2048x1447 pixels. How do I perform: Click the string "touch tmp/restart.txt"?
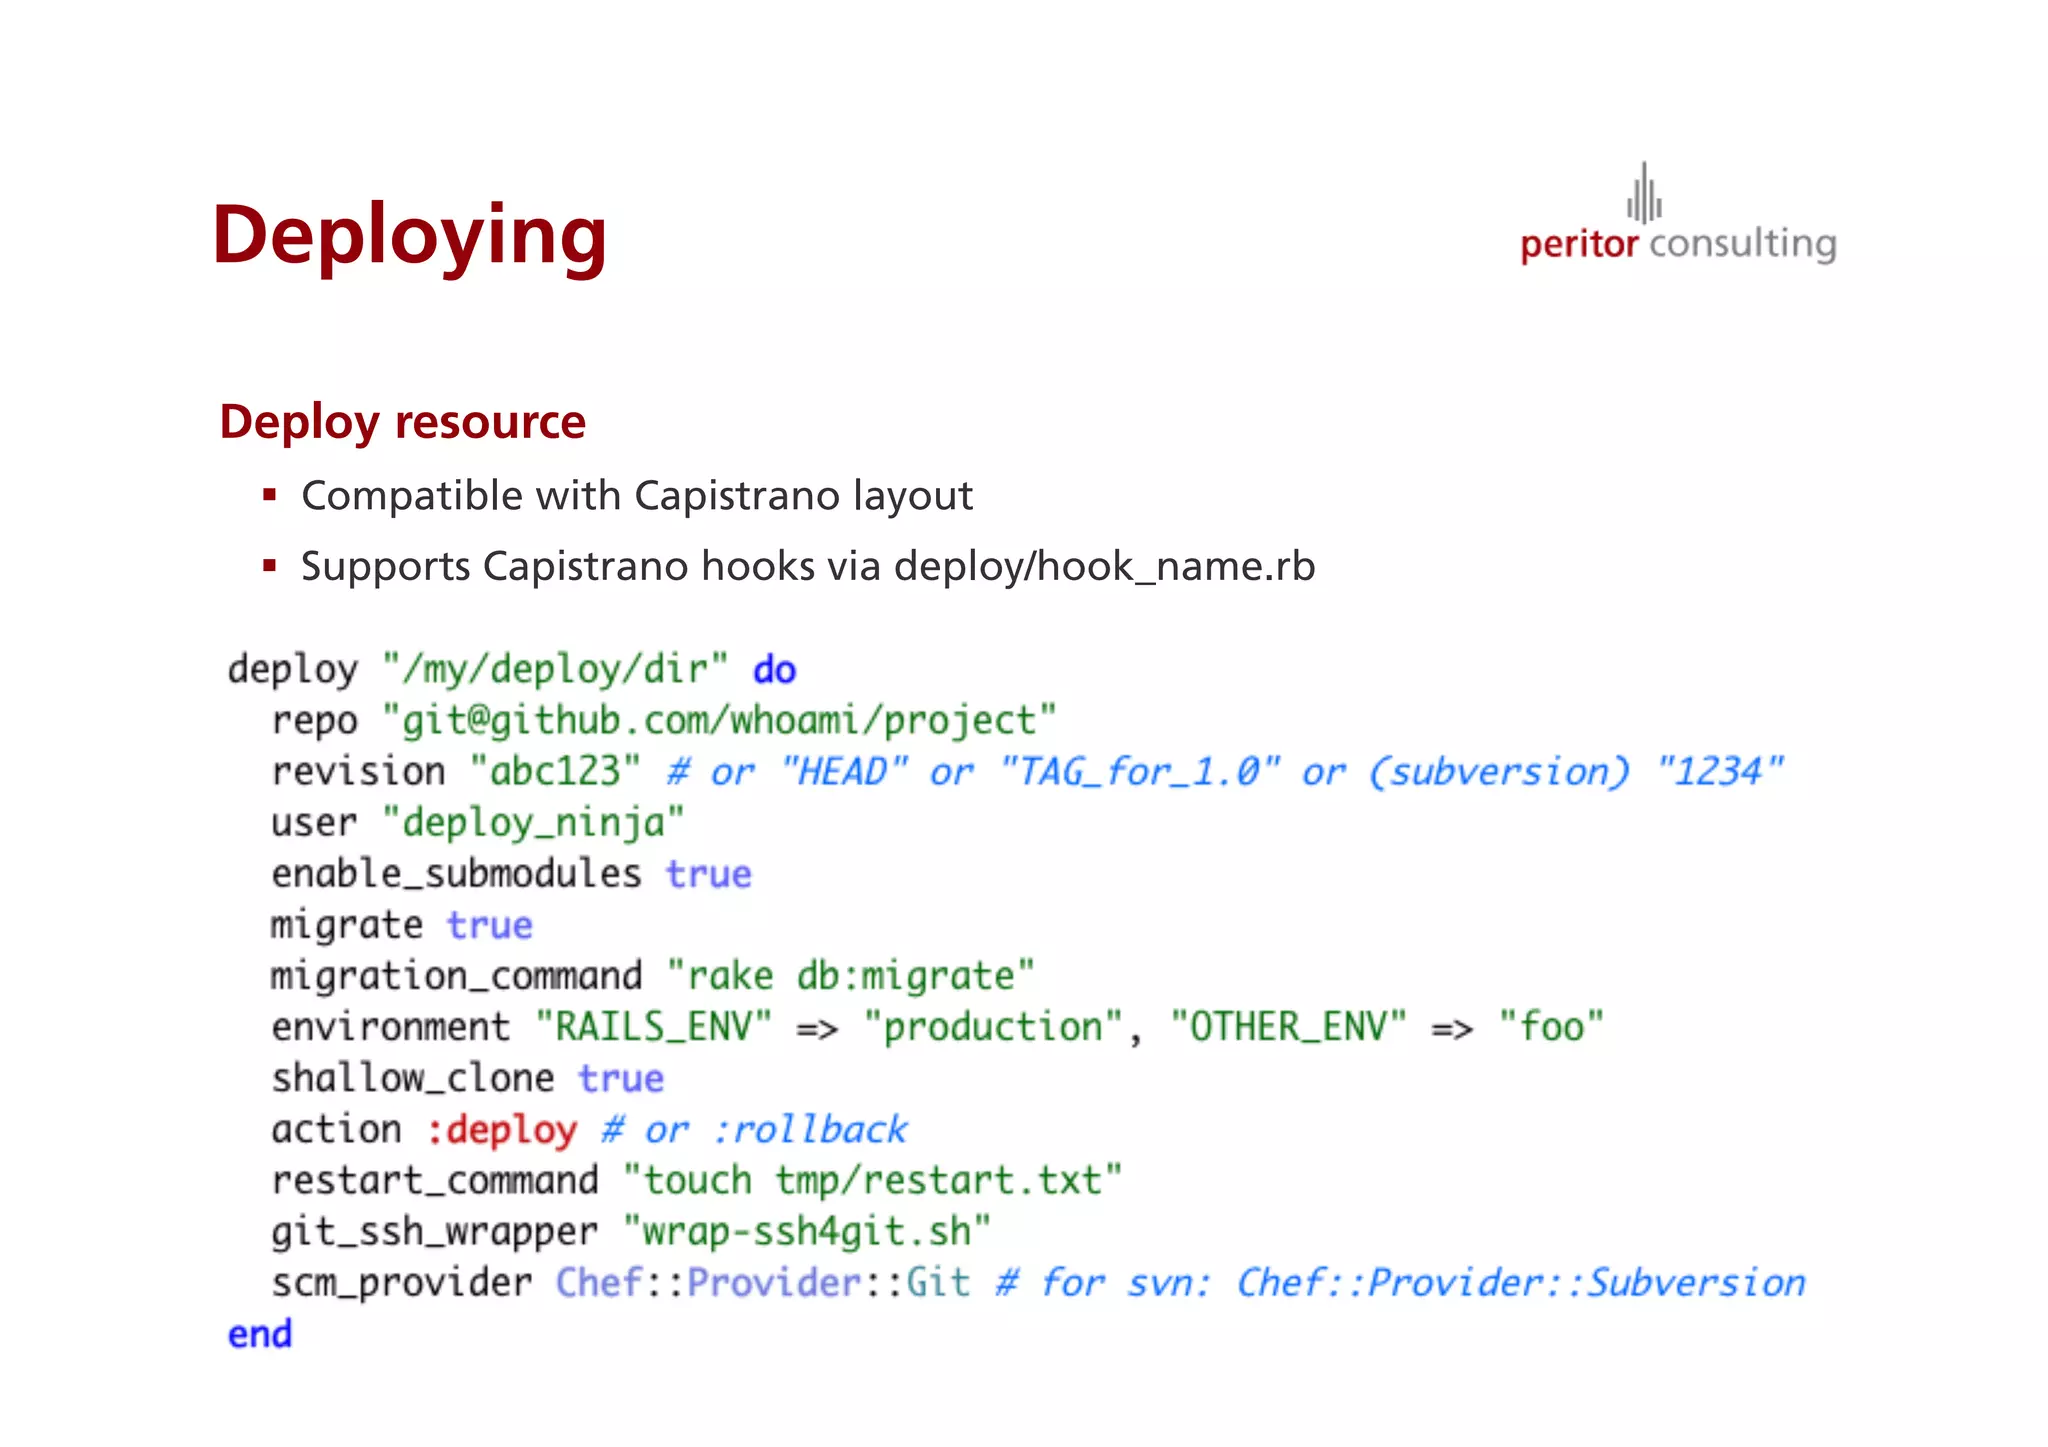pos(872,1181)
